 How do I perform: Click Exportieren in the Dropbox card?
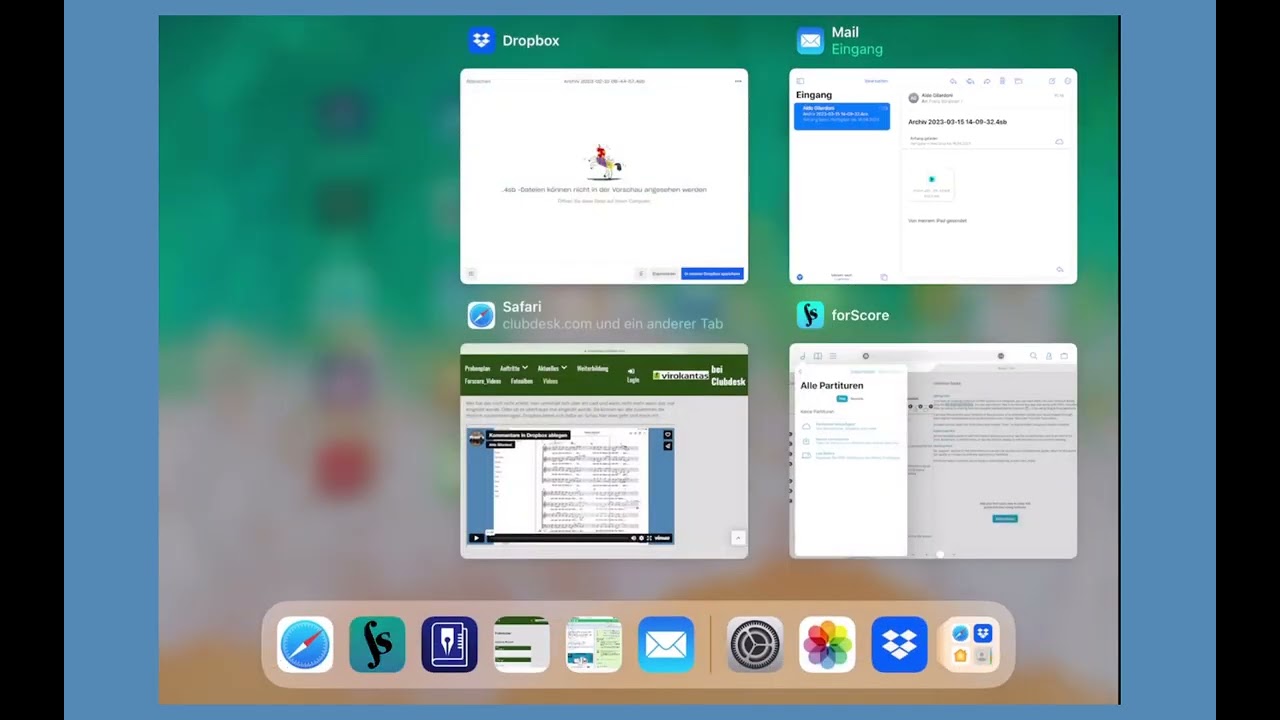664,273
